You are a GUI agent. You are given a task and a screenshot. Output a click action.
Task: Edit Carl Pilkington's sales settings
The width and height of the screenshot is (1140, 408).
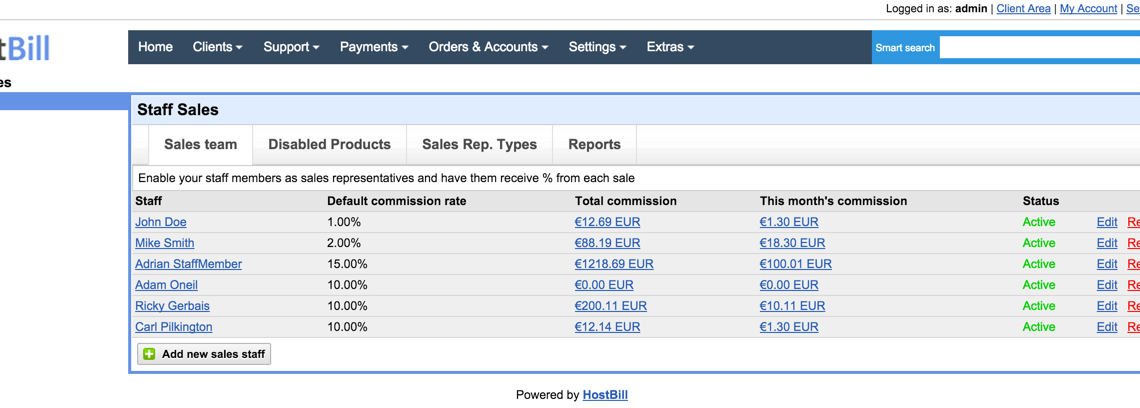(x=1107, y=327)
